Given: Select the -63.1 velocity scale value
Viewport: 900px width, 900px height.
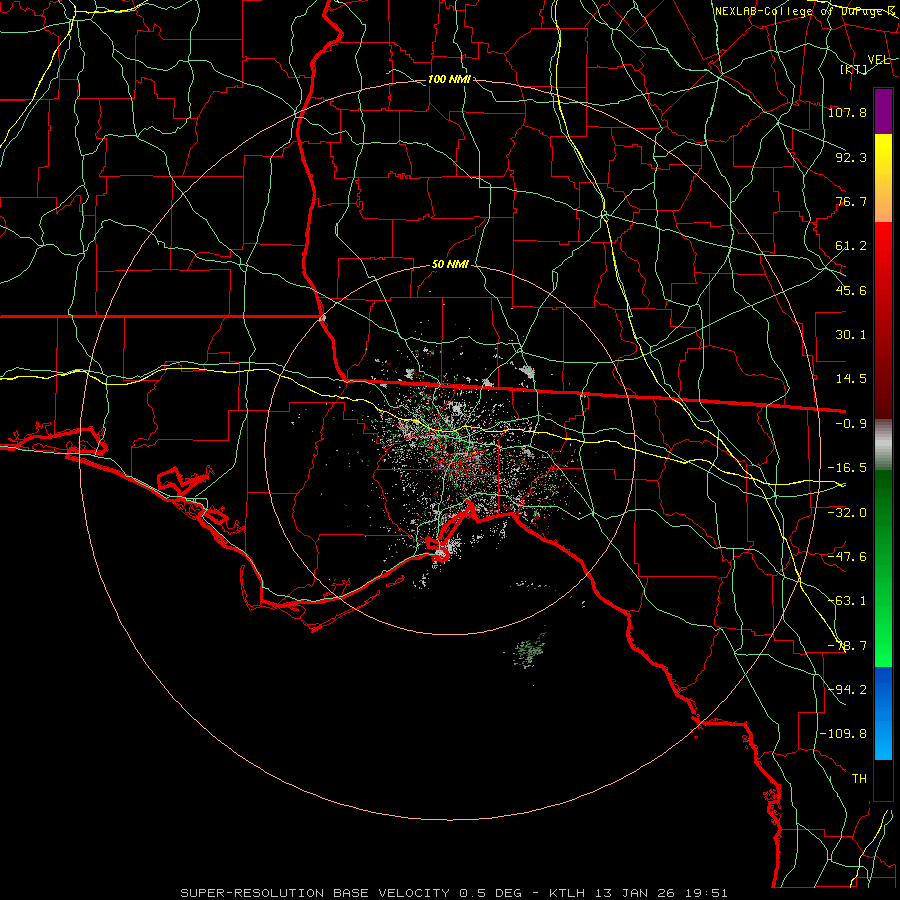Looking at the screenshot, I should pyautogui.click(x=847, y=601).
